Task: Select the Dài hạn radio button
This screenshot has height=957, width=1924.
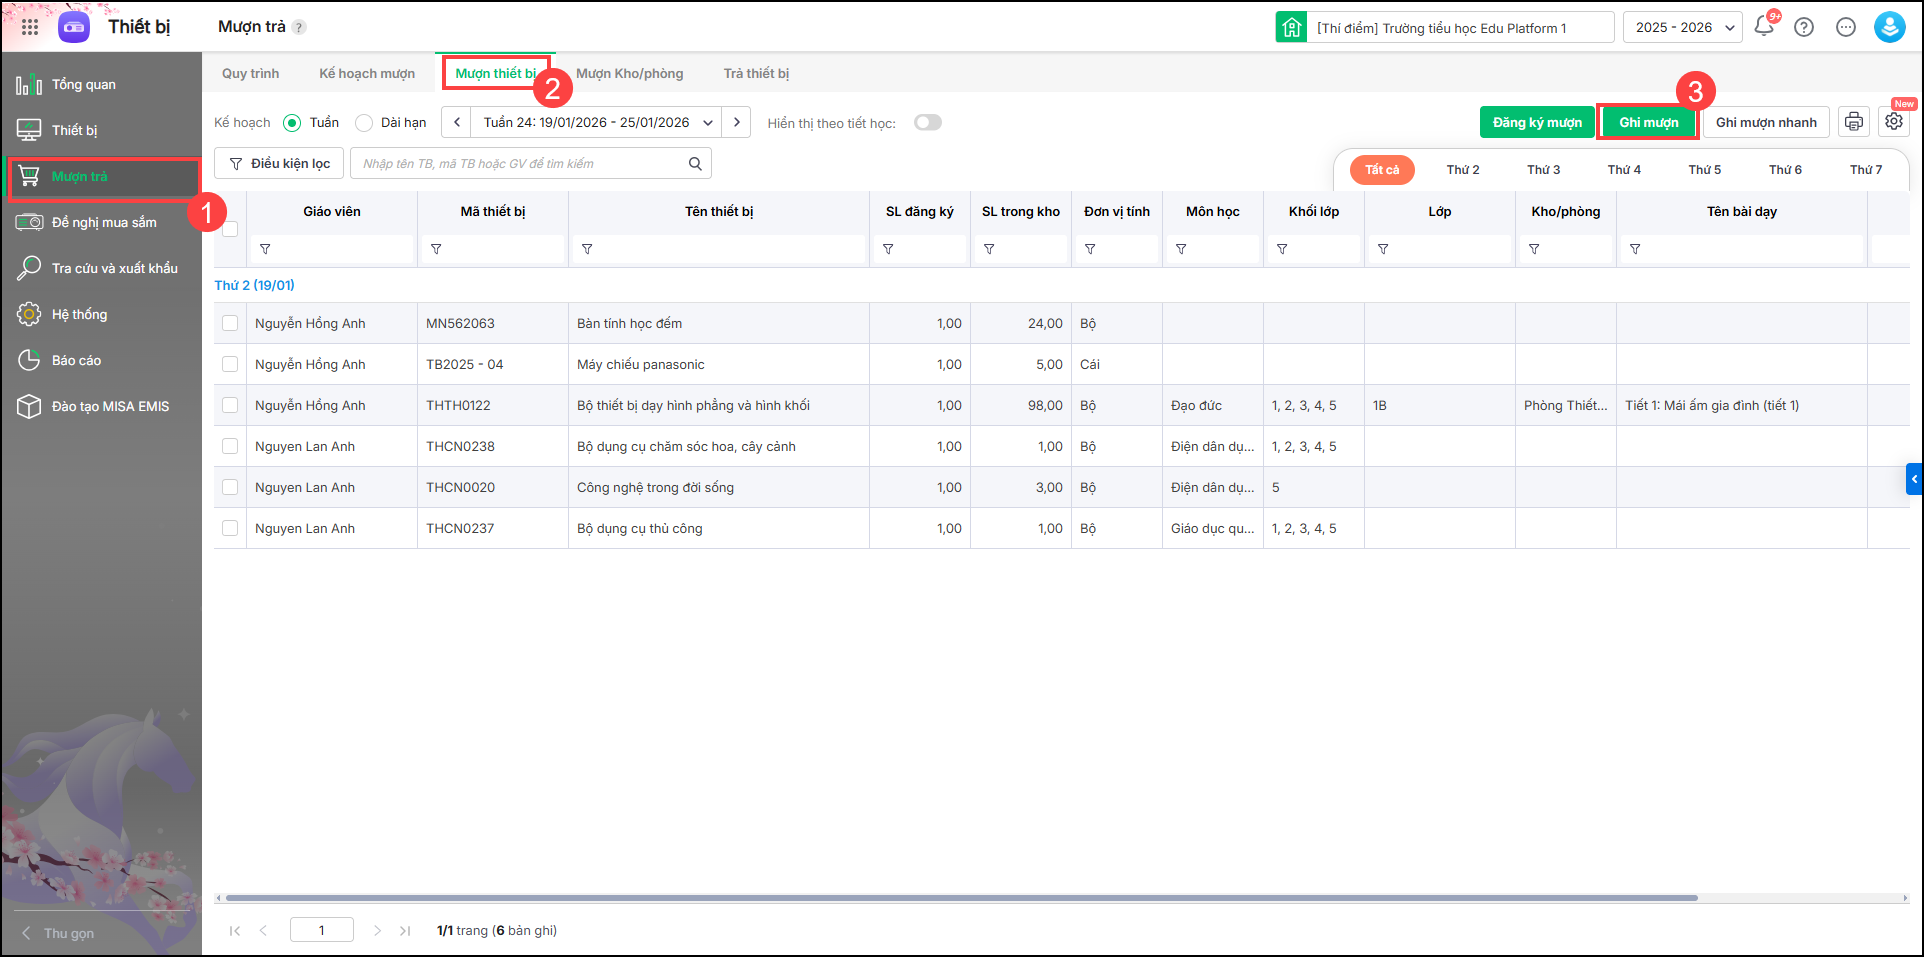Action: point(365,123)
